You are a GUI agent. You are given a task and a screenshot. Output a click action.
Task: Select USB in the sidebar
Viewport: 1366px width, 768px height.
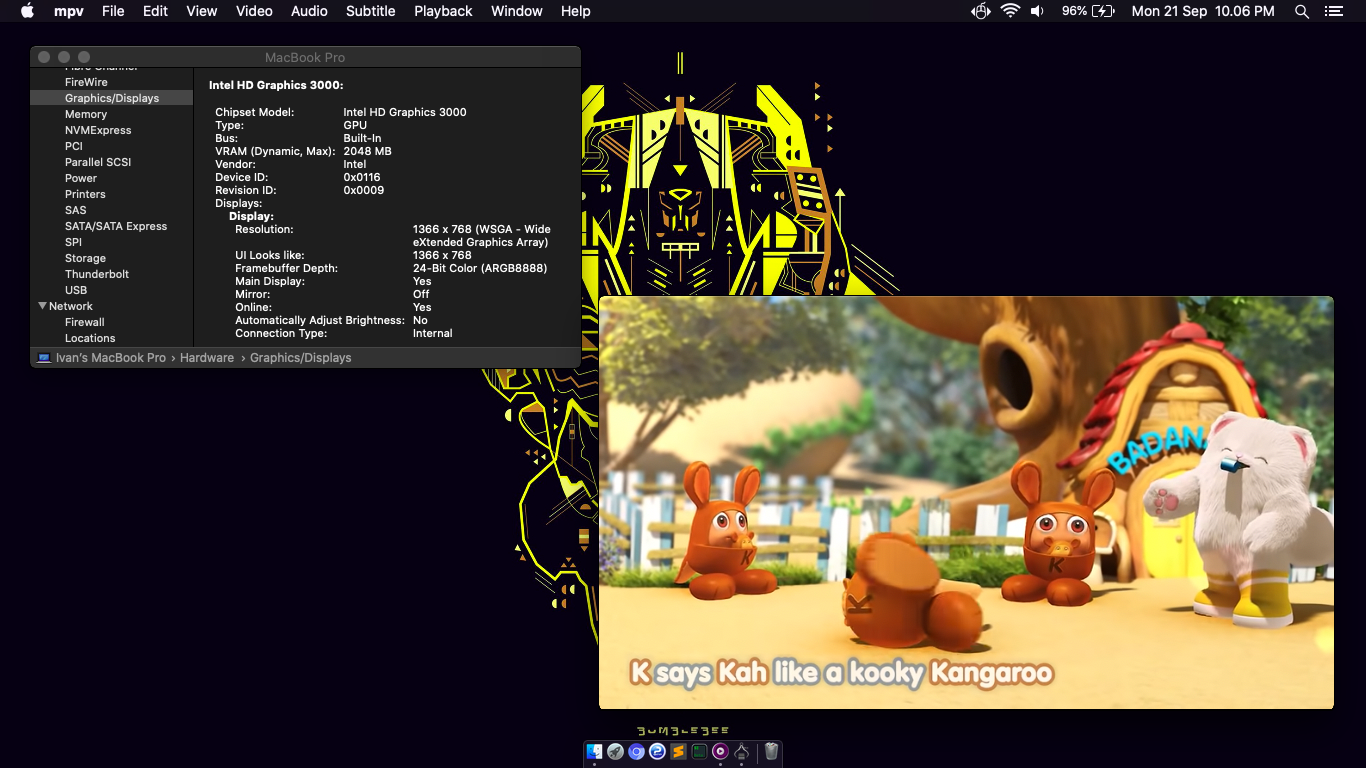click(76, 290)
